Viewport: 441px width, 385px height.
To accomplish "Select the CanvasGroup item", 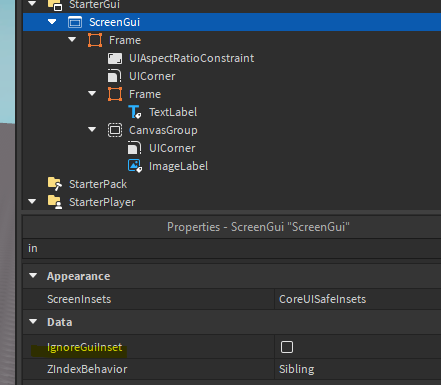I will pos(163,130).
